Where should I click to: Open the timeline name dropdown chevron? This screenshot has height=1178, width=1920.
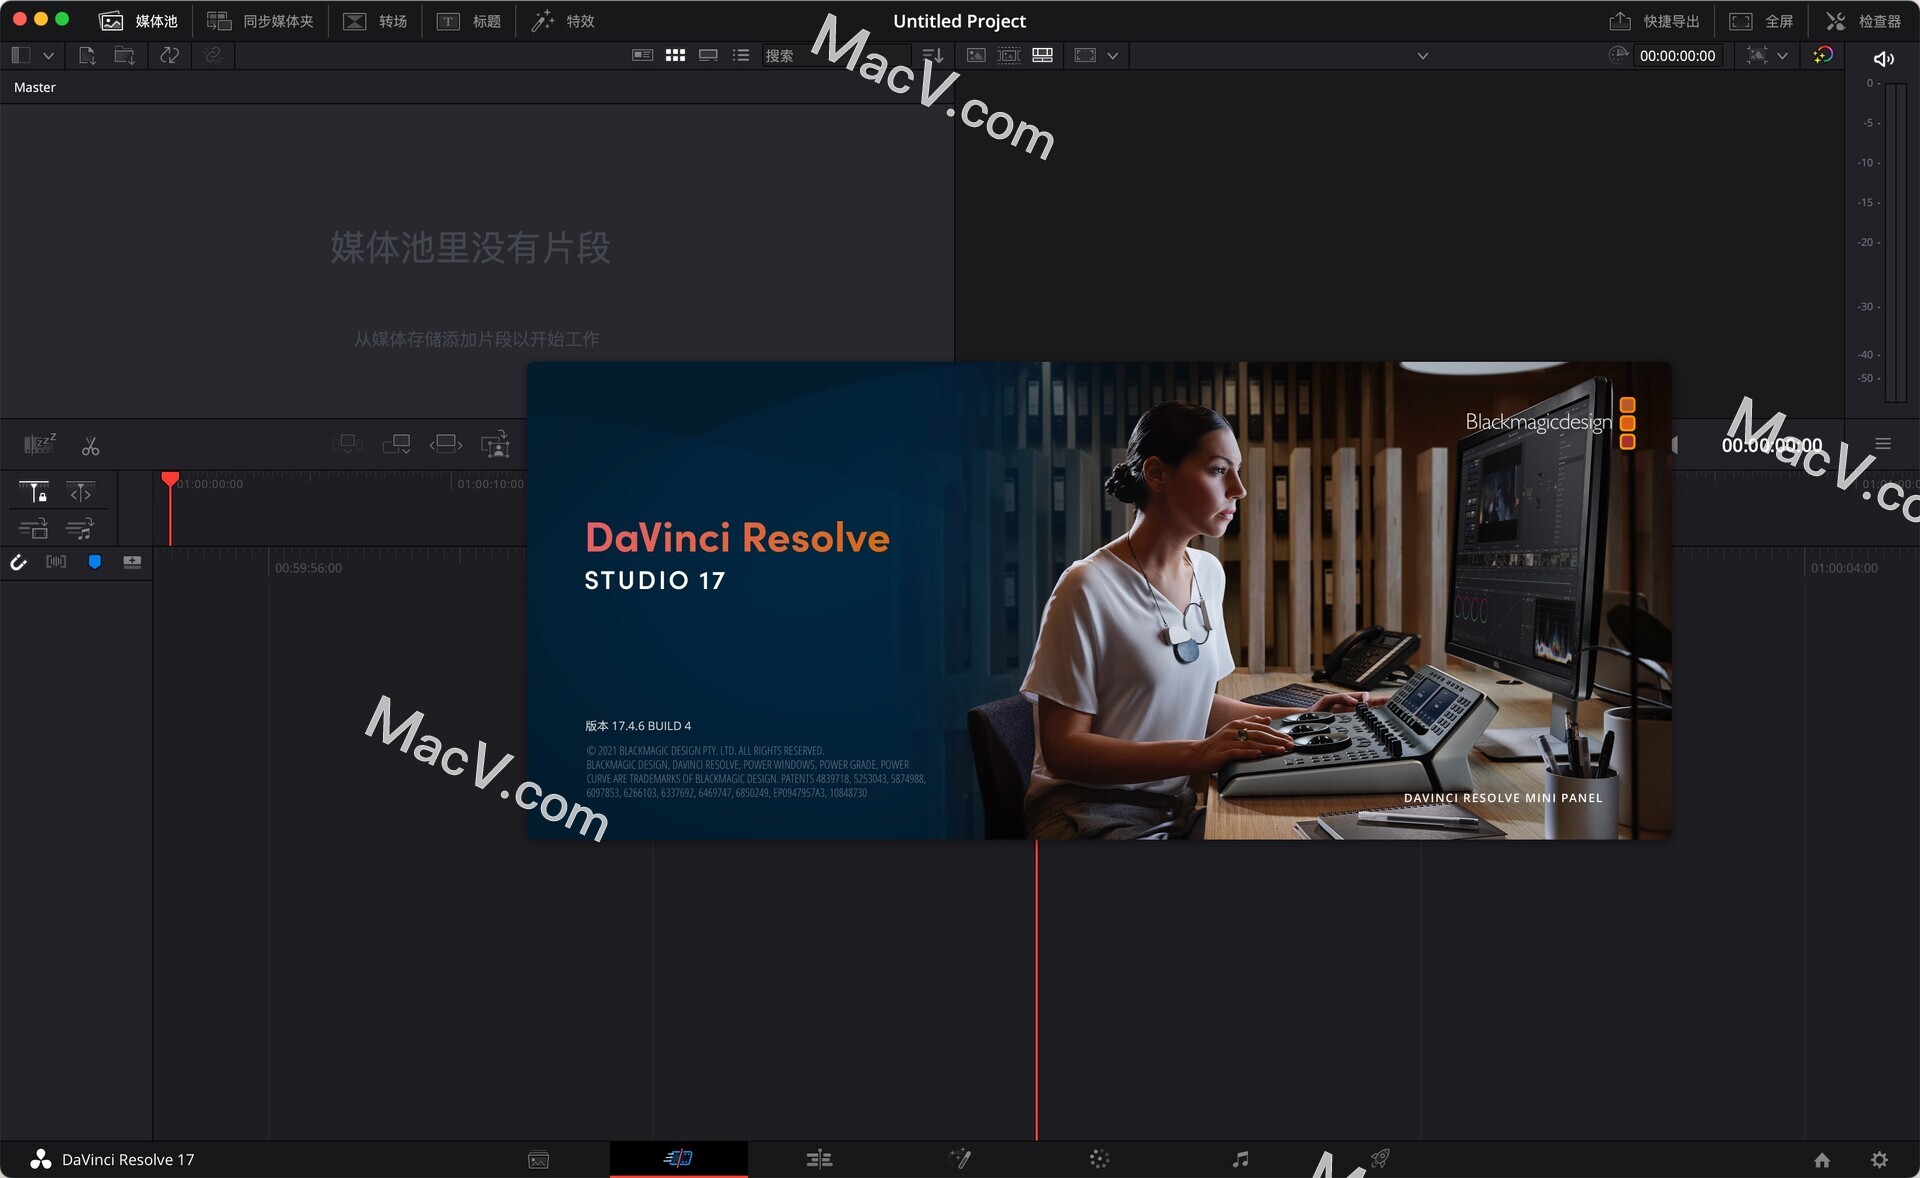(x=1422, y=56)
